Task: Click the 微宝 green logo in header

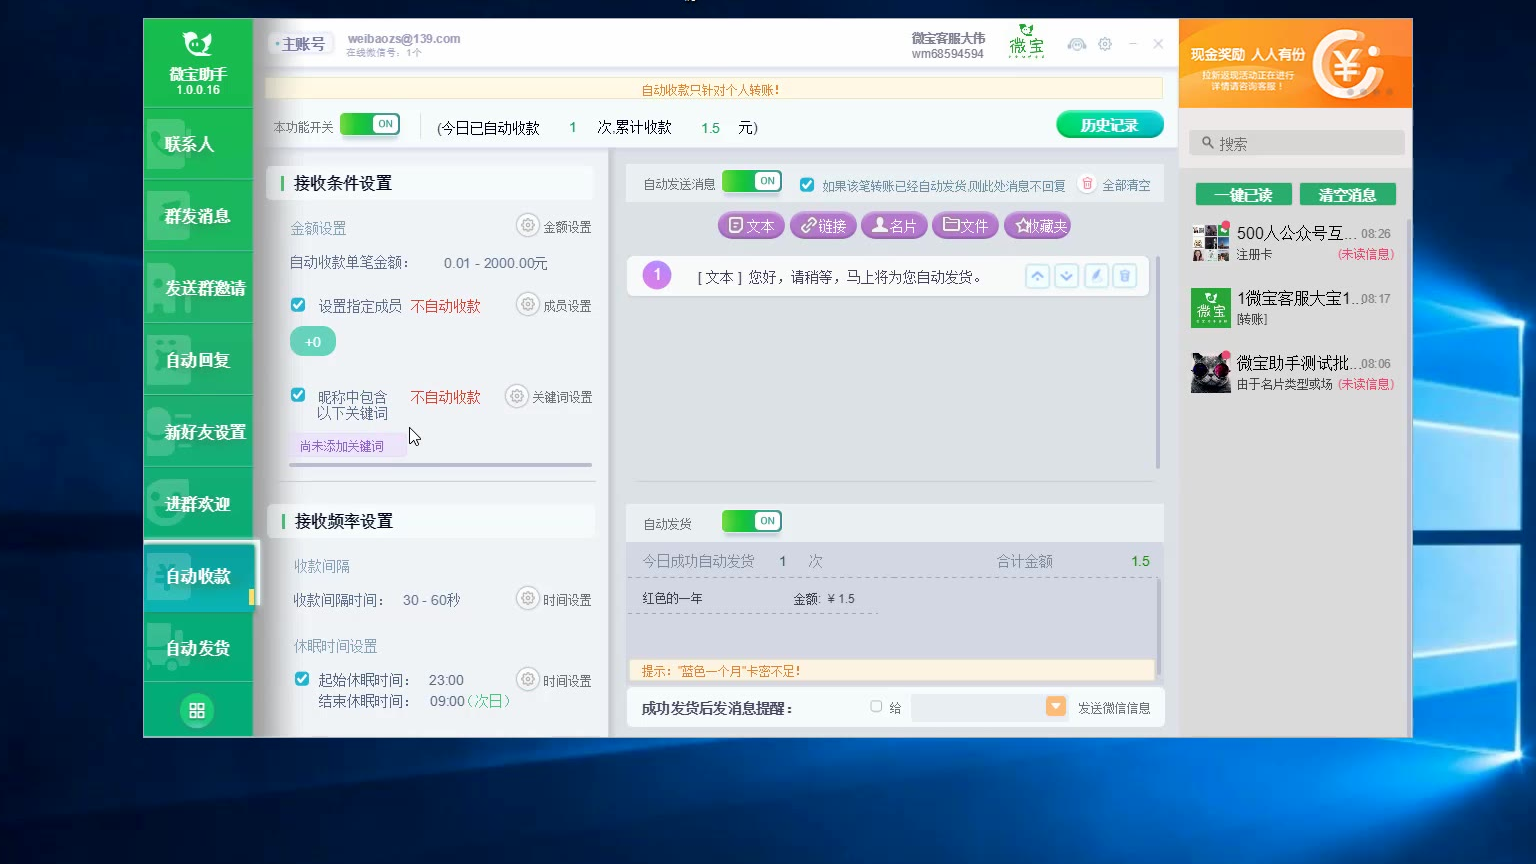Action: [x=1026, y=41]
